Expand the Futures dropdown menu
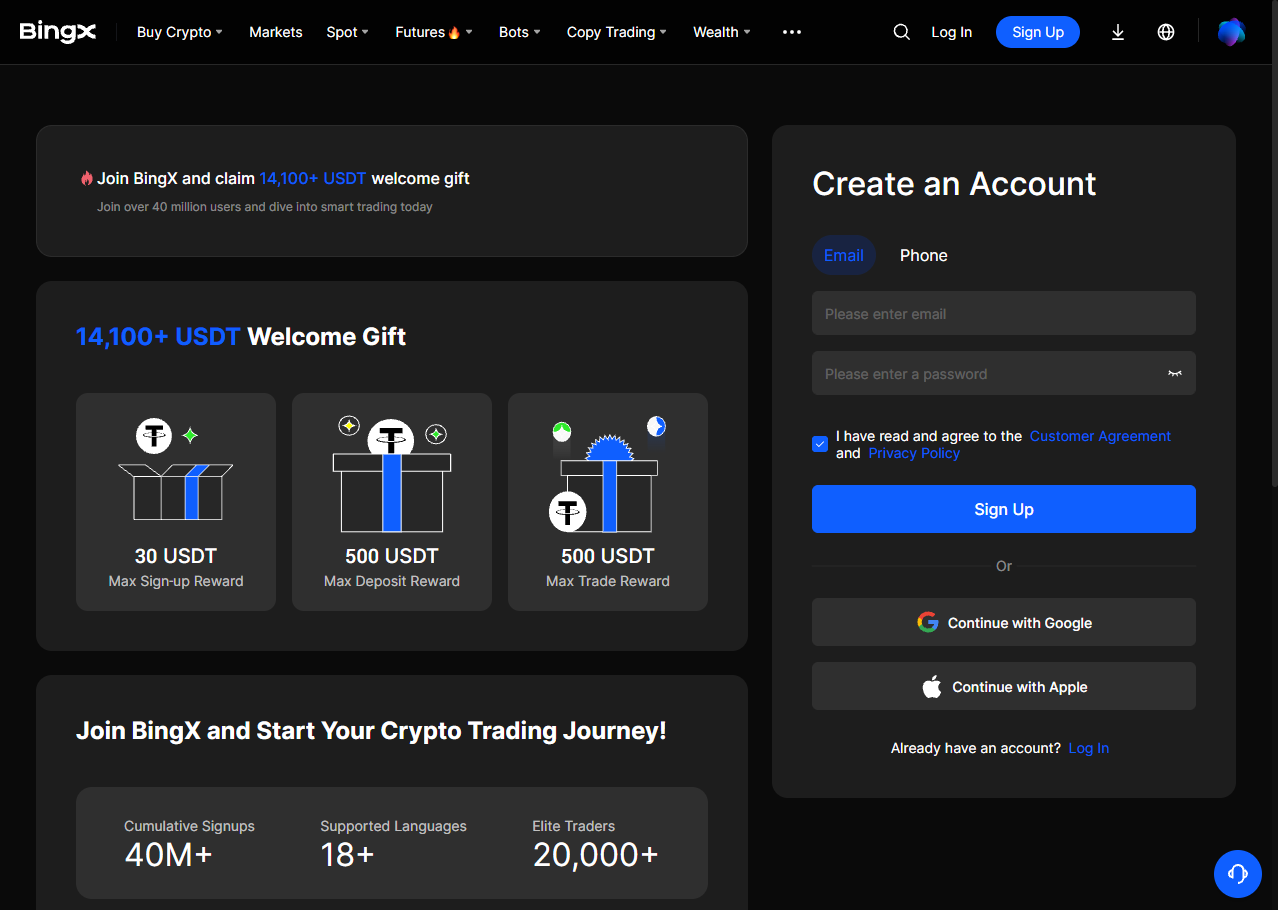 click(x=433, y=32)
